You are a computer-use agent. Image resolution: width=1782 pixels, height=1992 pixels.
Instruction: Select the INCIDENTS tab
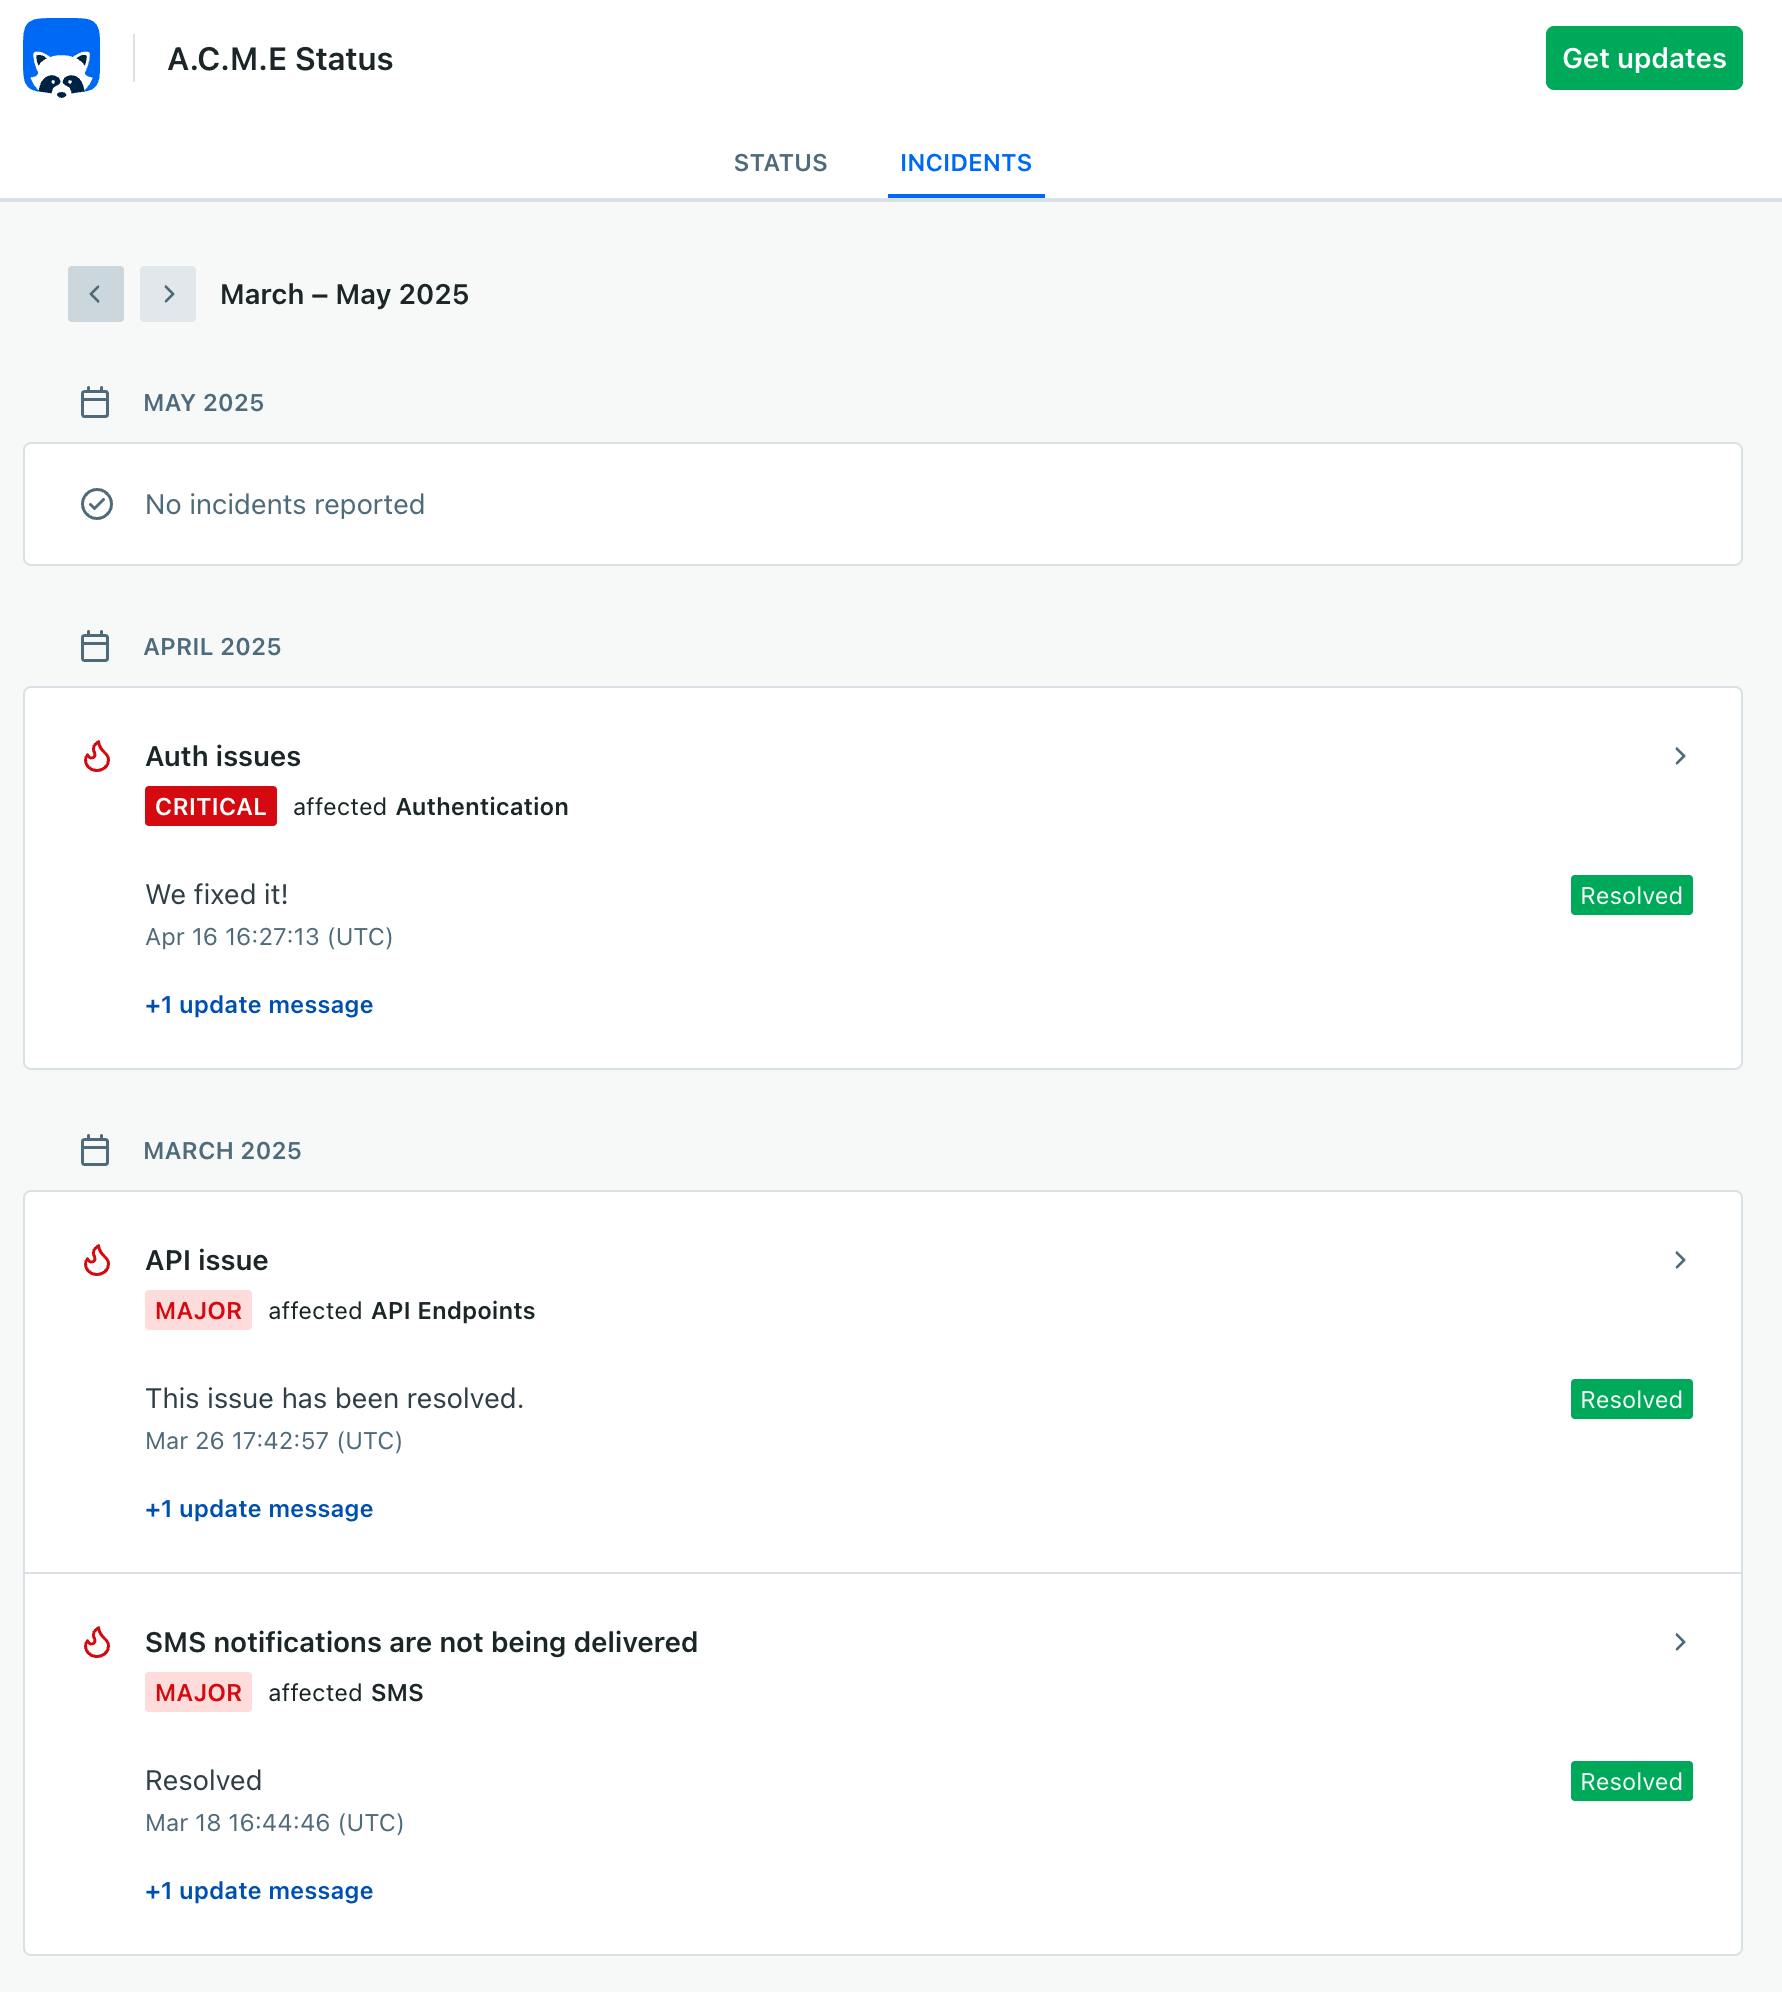(x=966, y=163)
